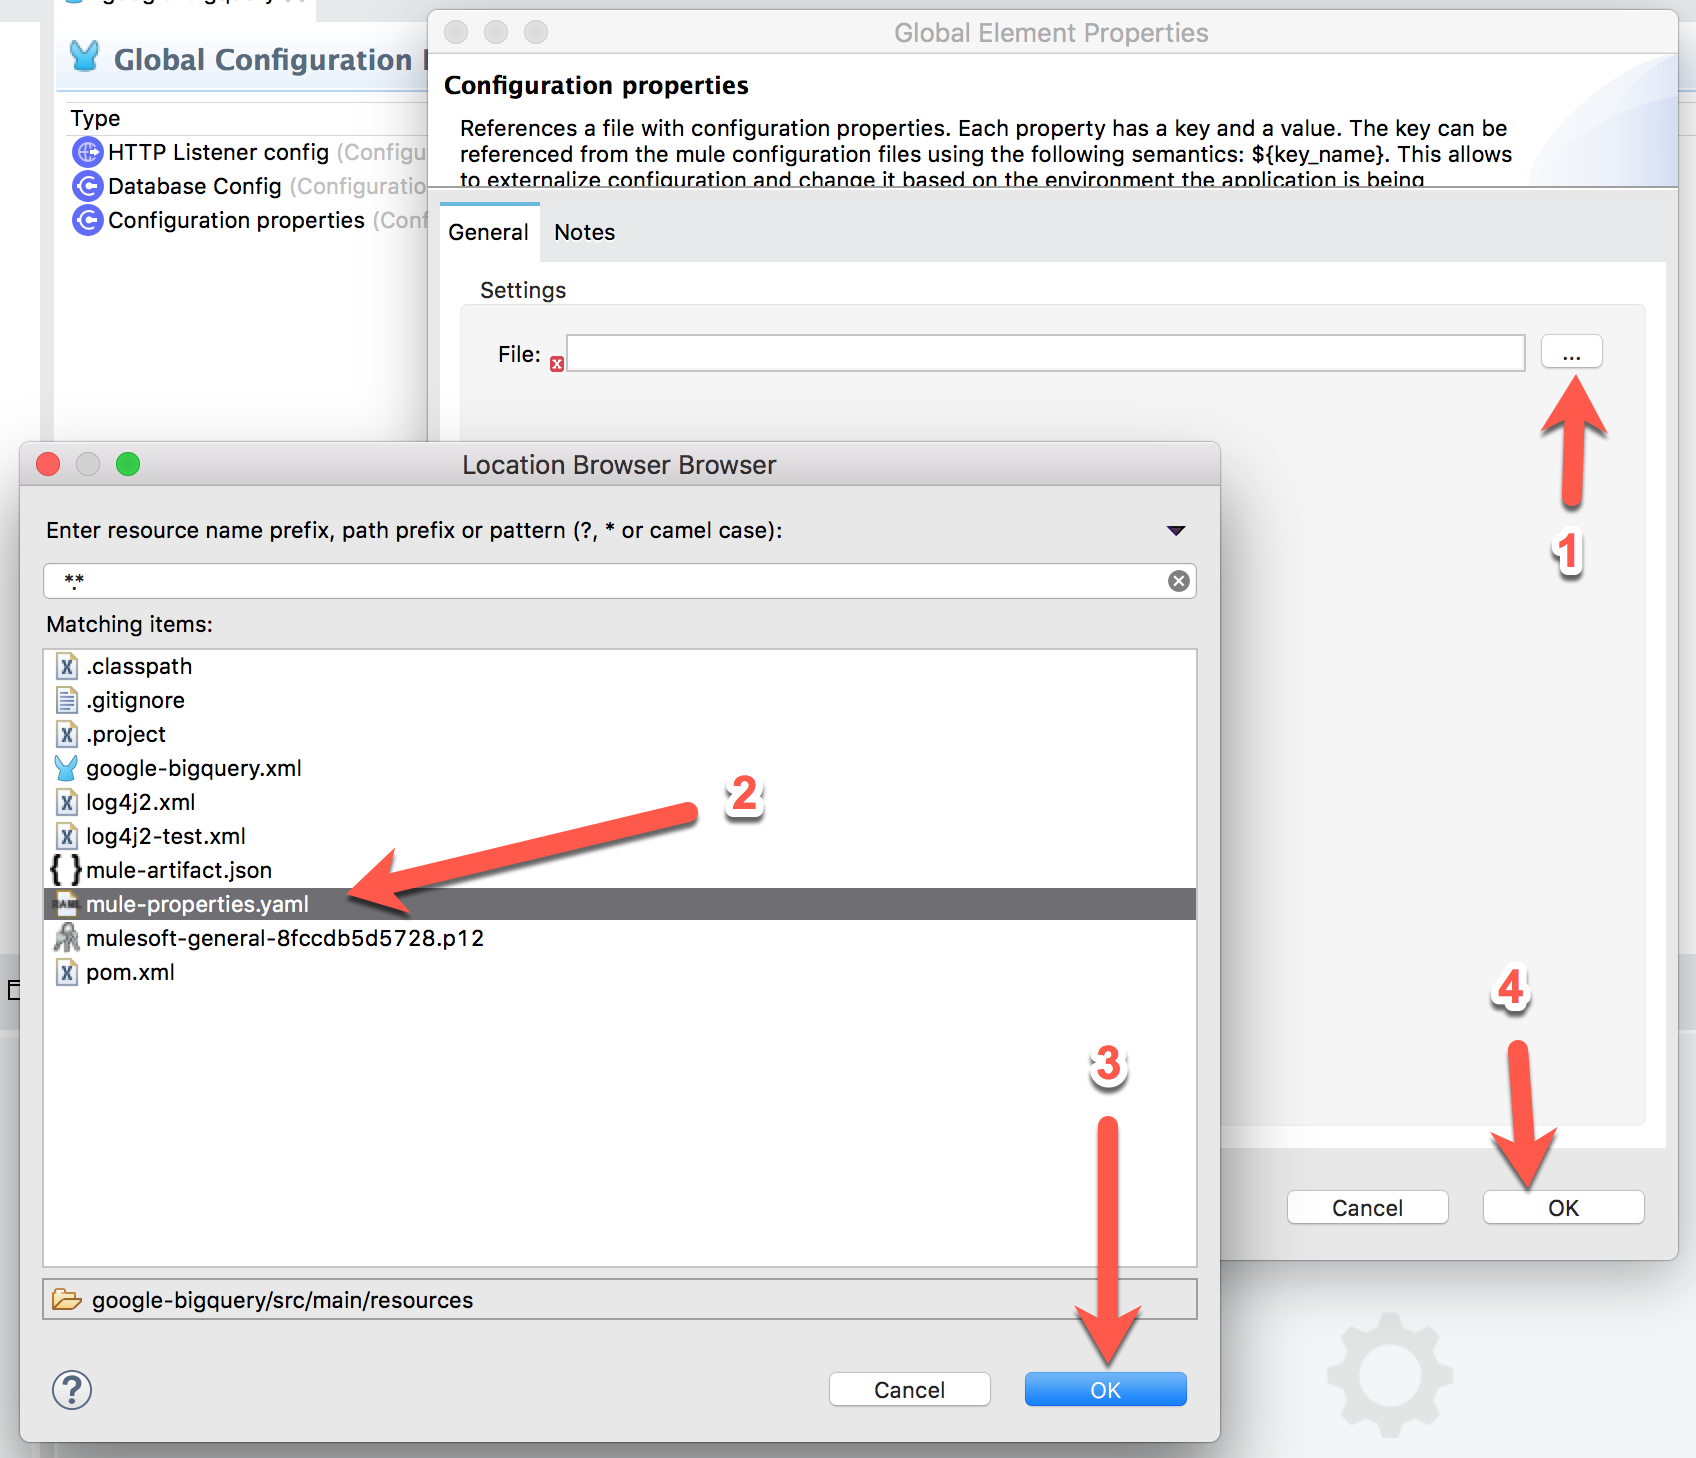Close the Location Browser window
The image size is (1696, 1458).
[48, 464]
